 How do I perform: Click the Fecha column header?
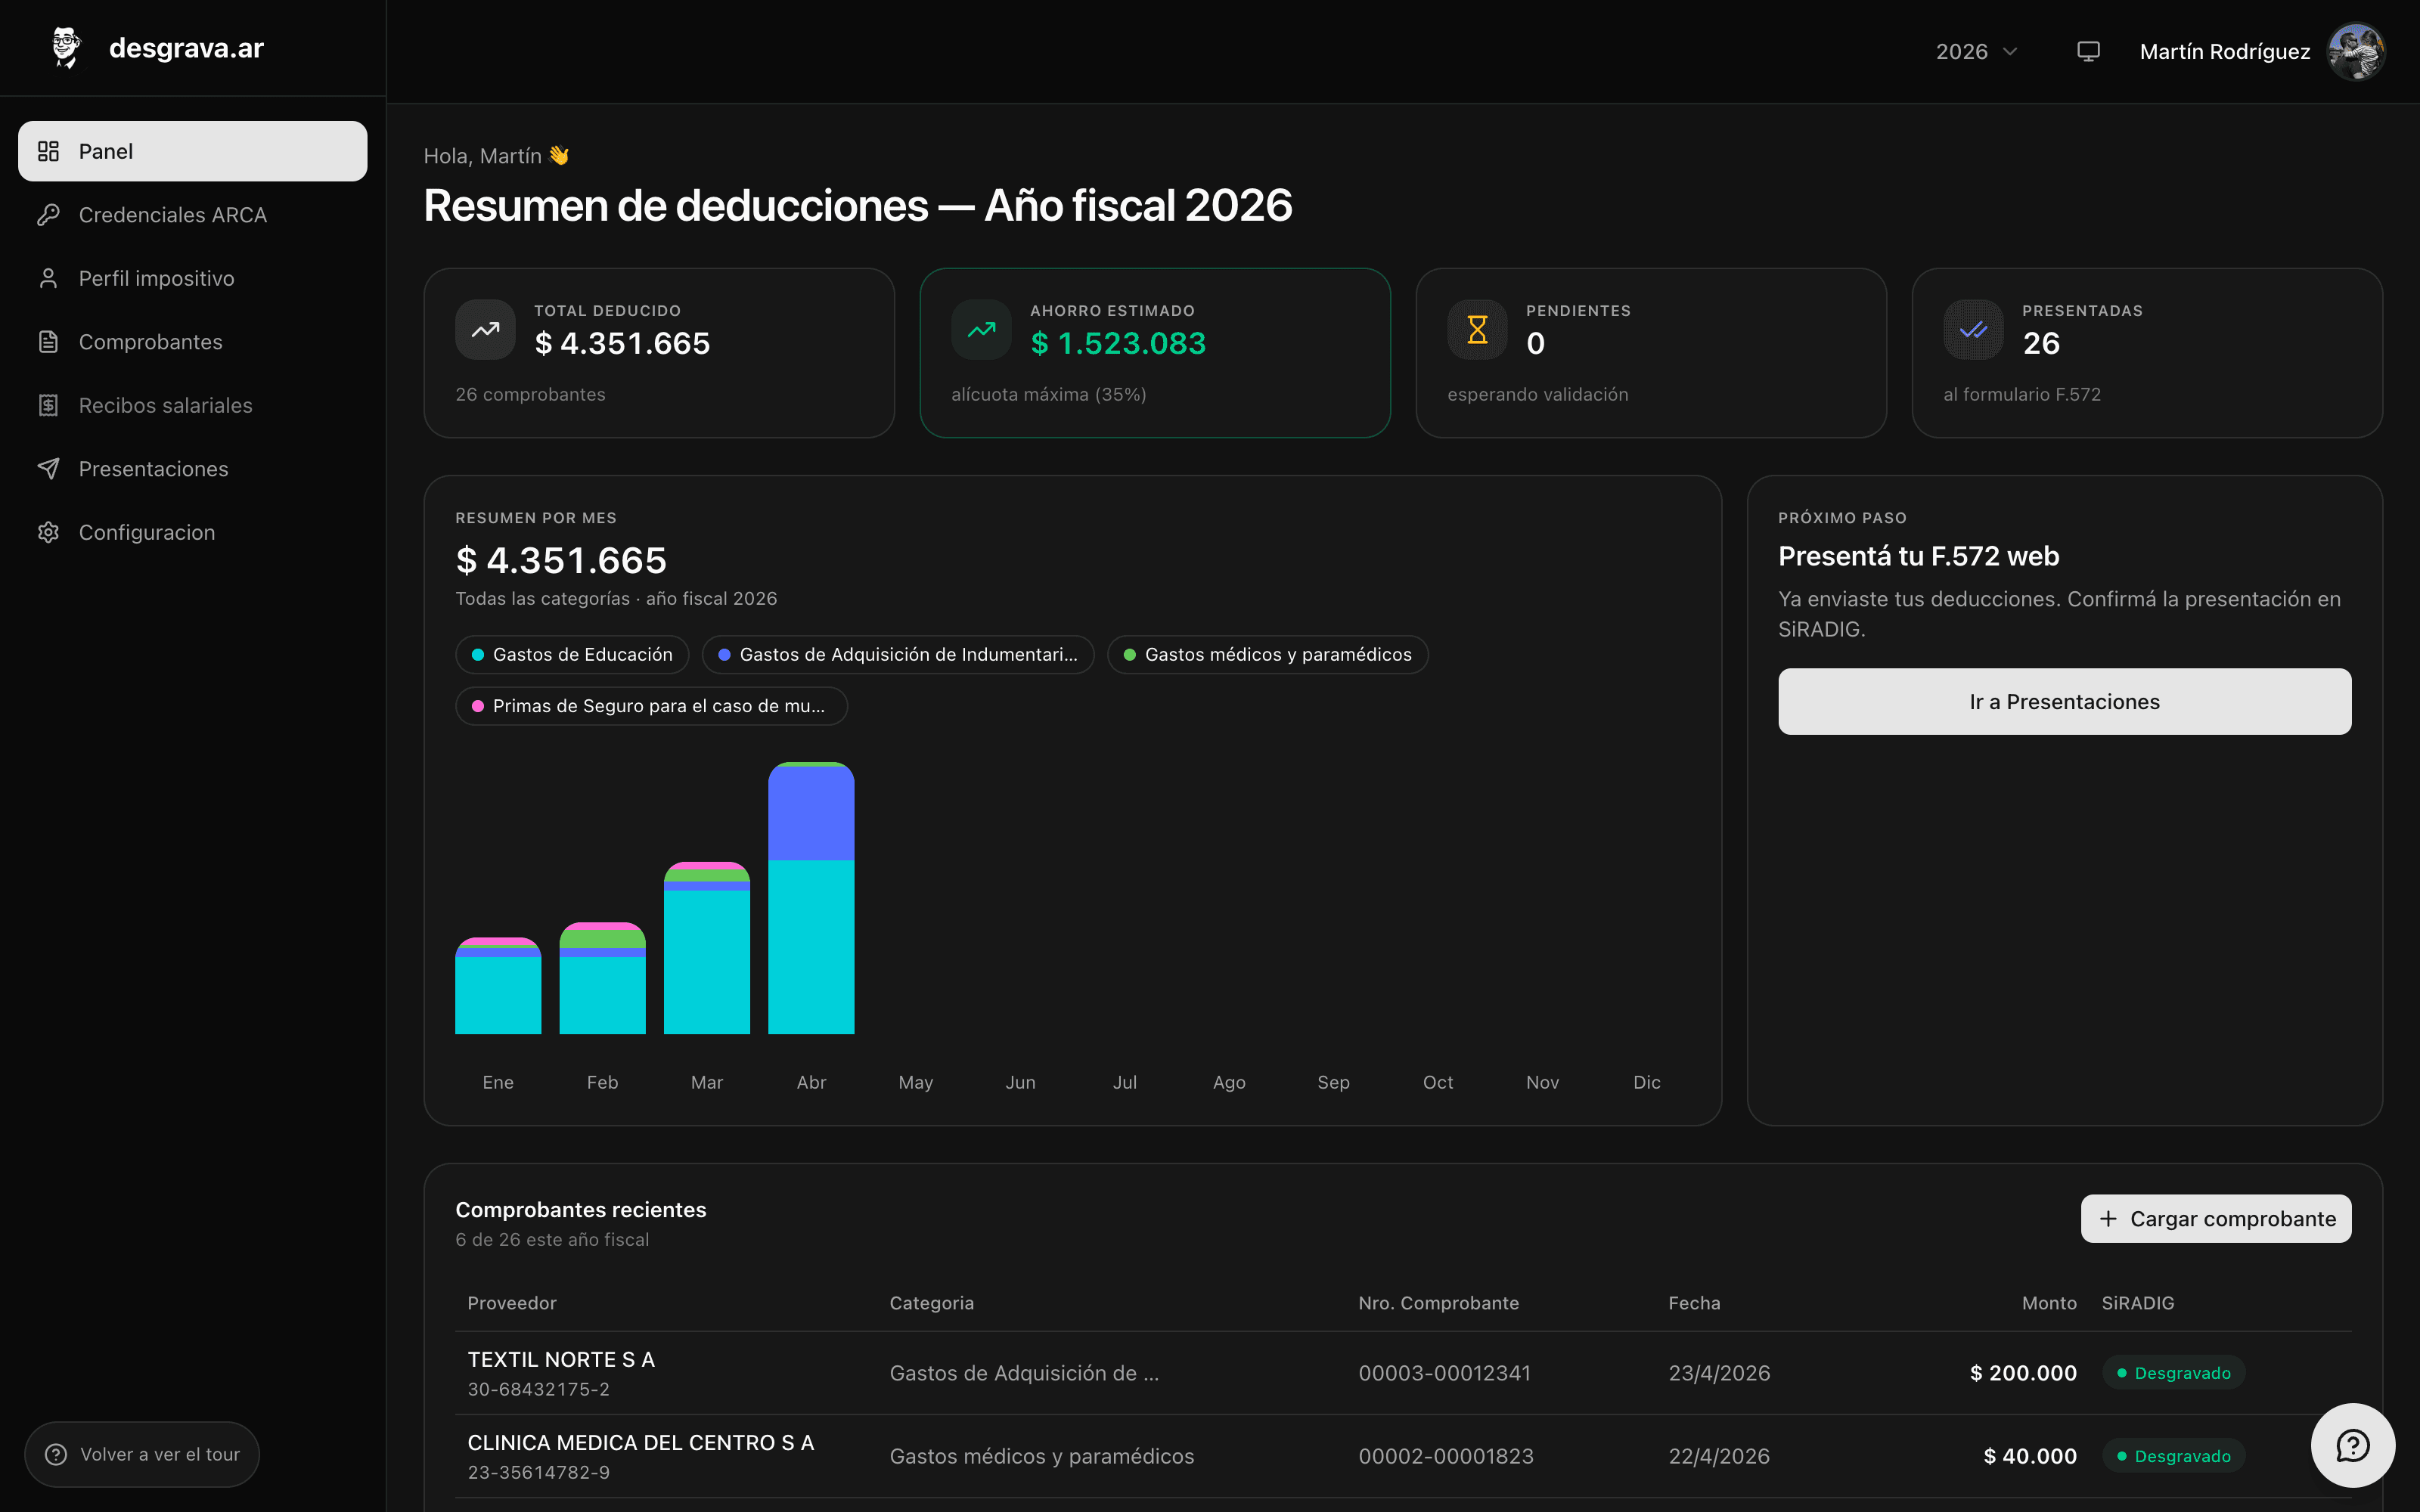coord(1694,1303)
